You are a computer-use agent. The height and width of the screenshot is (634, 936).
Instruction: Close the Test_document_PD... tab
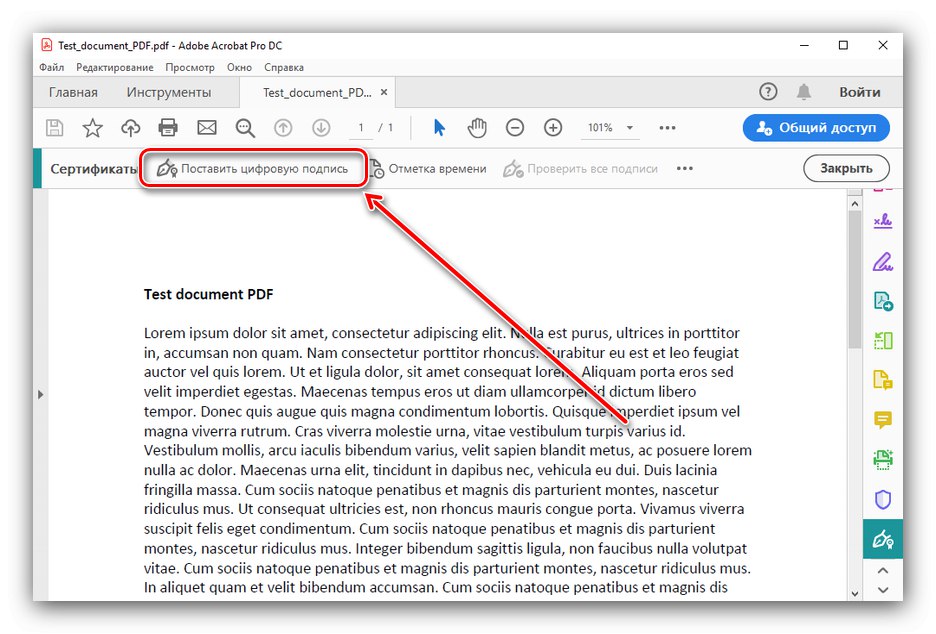(384, 92)
